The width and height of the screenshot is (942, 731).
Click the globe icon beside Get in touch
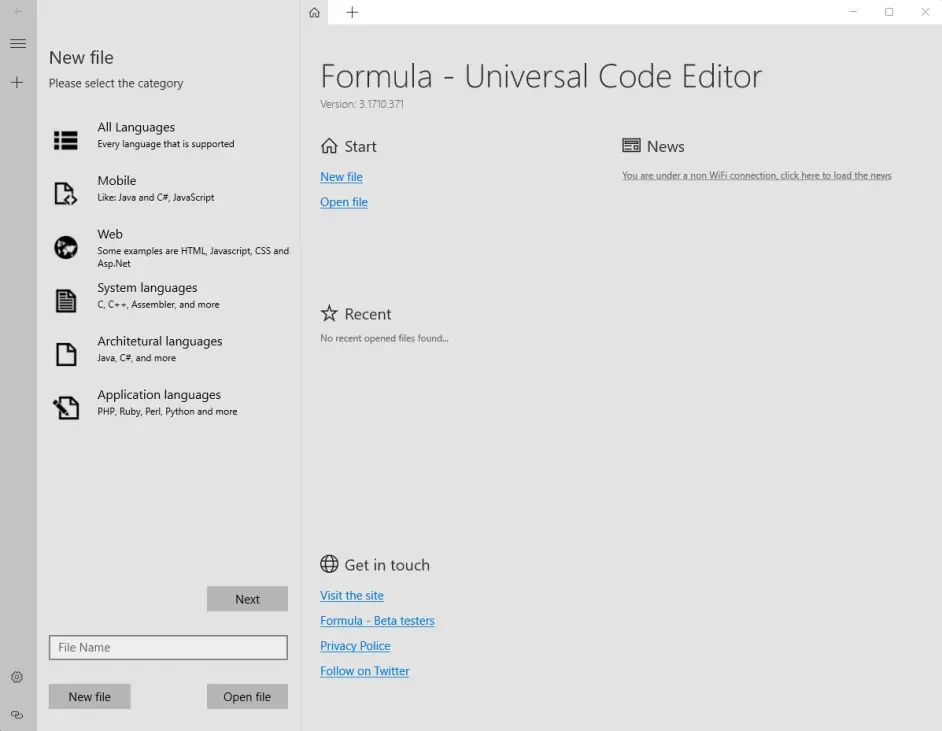329,564
